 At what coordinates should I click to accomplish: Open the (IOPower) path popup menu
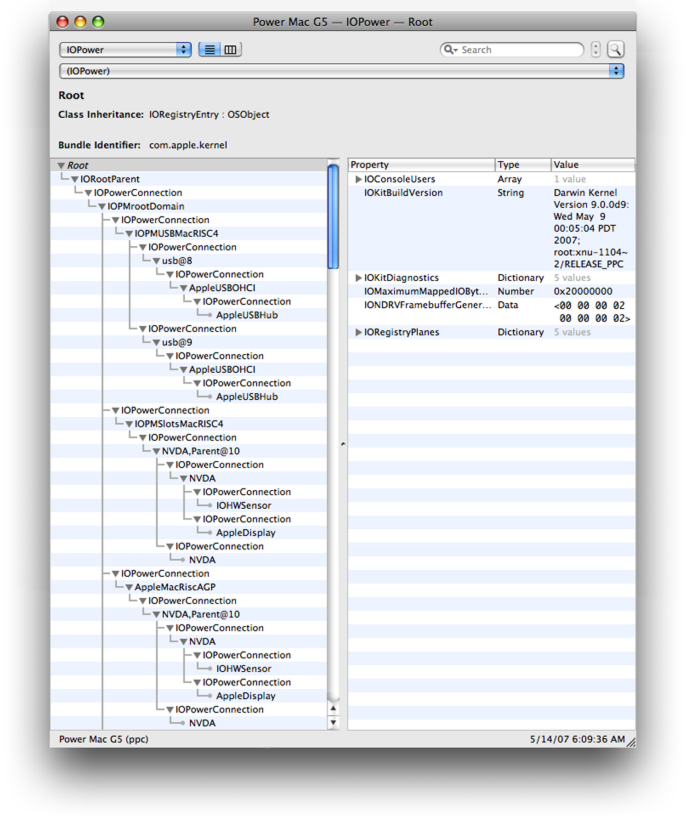click(341, 71)
